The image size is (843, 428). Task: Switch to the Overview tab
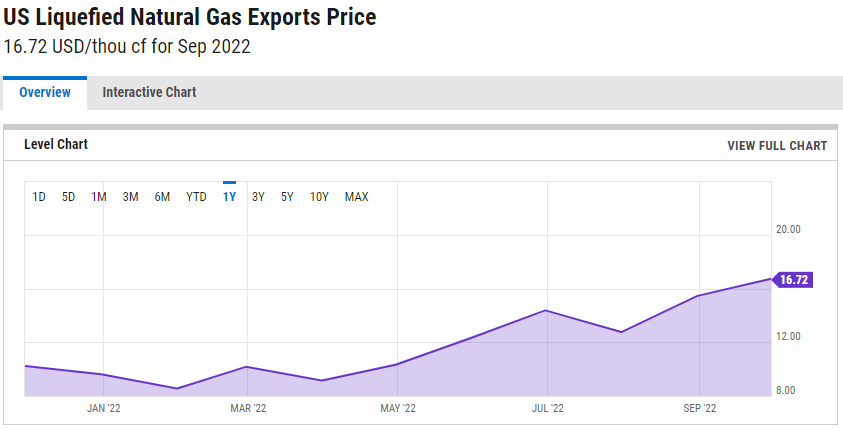pos(45,92)
